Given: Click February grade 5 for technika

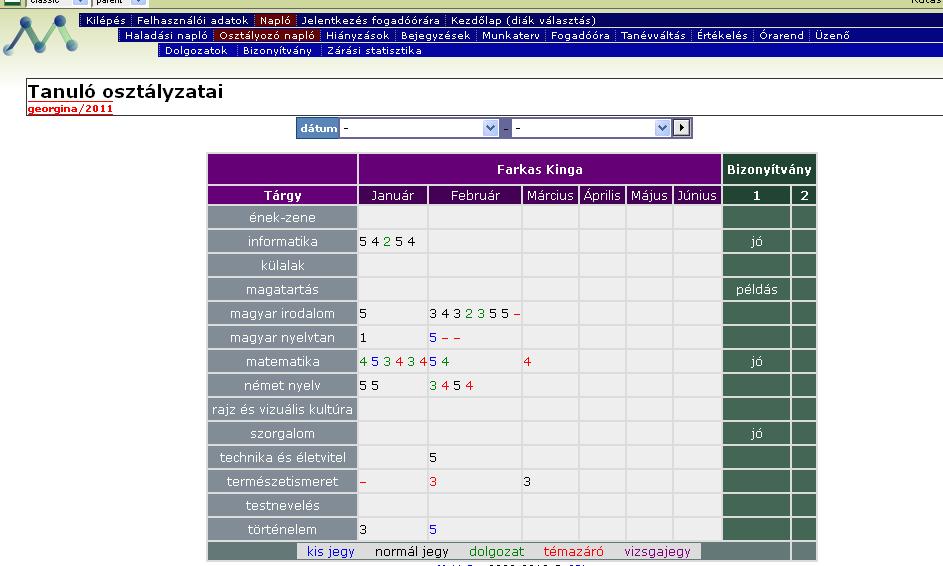Looking at the screenshot, I should 433,458.
